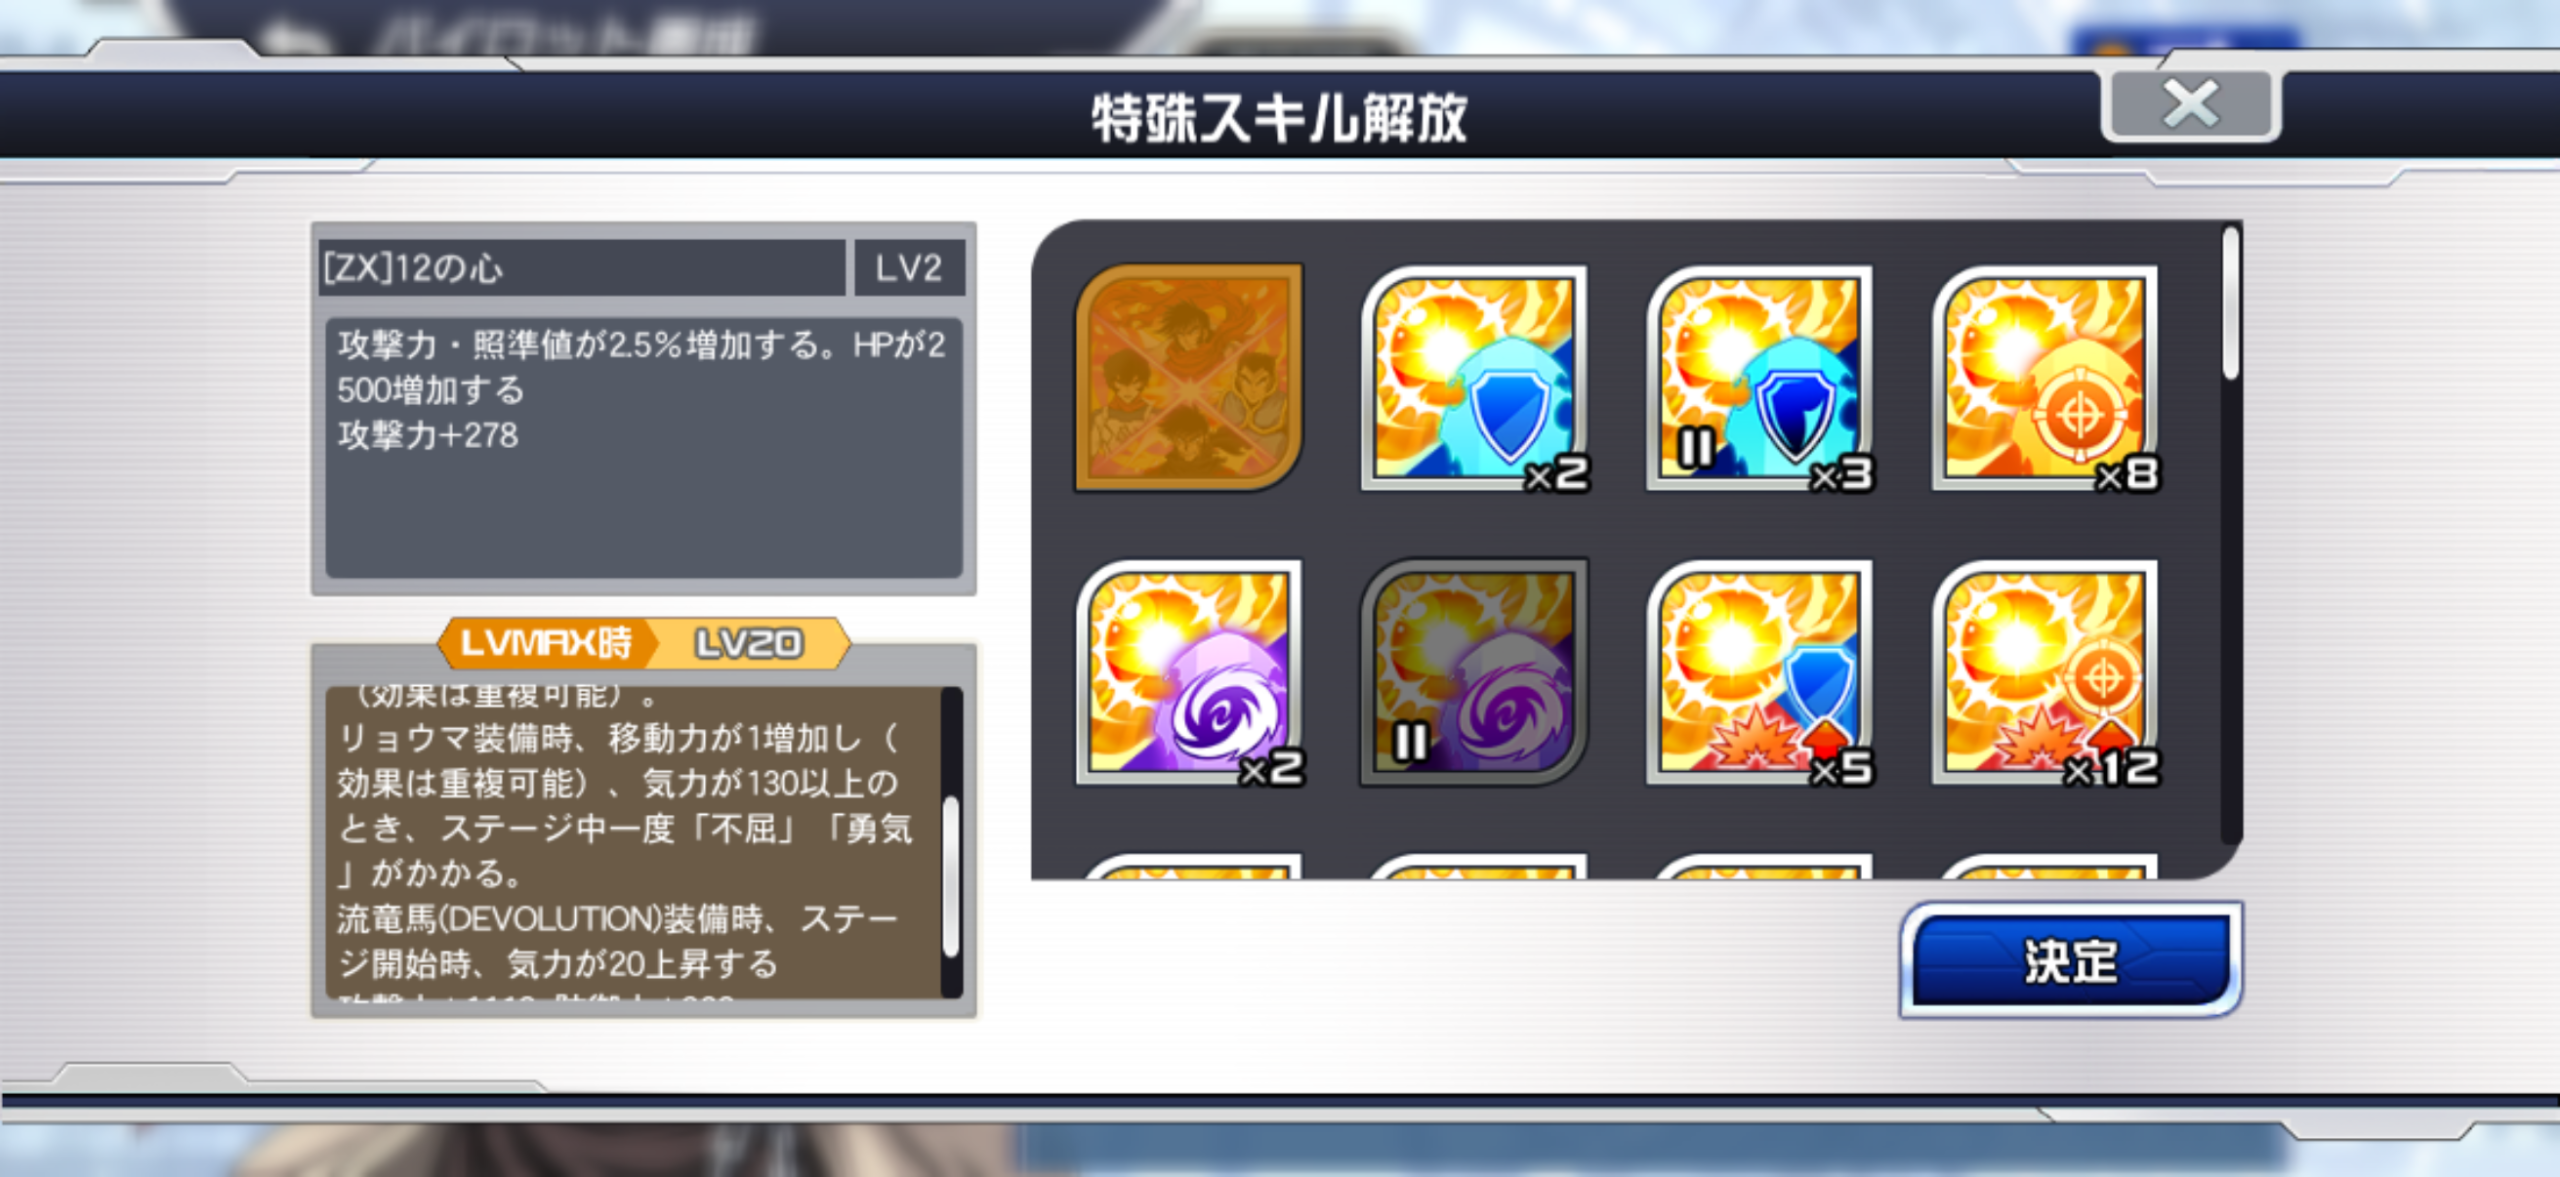Click the LVMAX description scrollbar

pos(951,842)
